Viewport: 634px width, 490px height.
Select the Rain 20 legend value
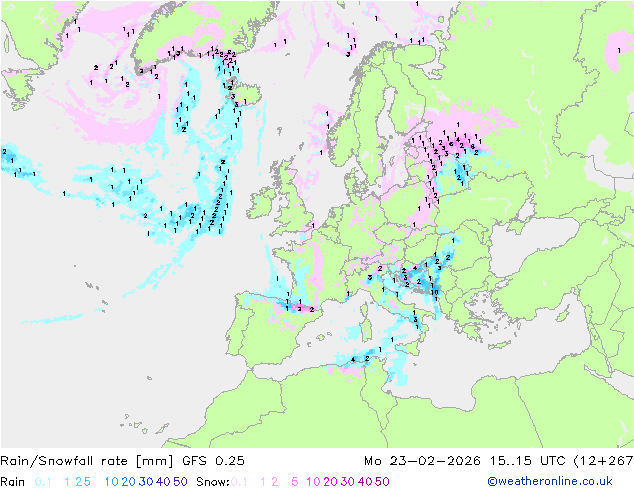129,482
